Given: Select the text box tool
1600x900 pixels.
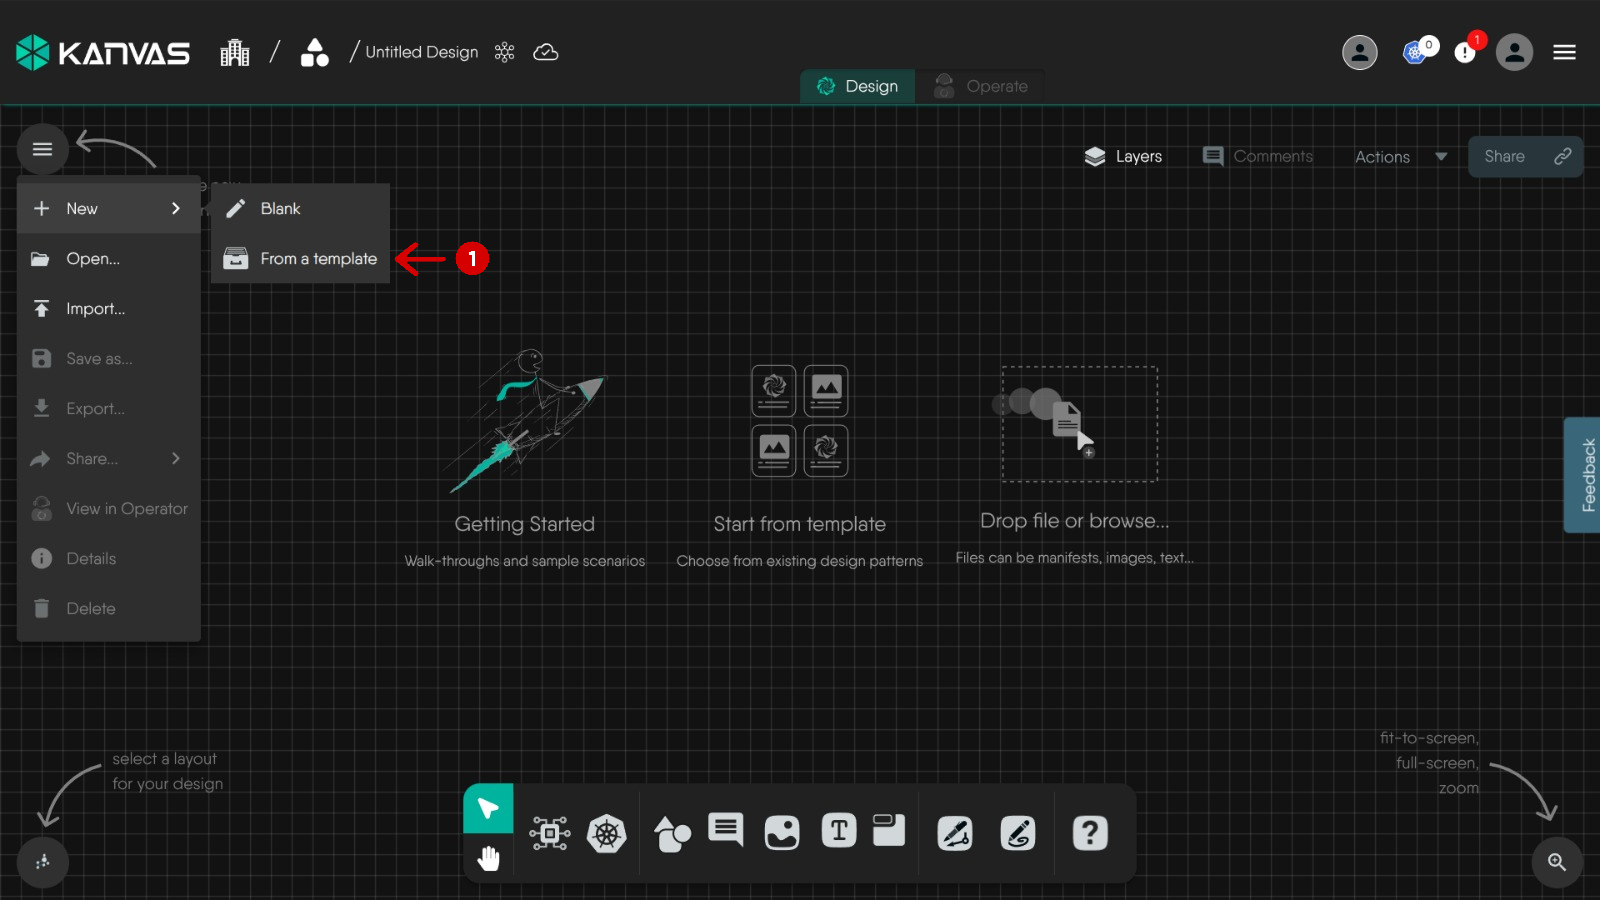Looking at the screenshot, I should click(839, 830).
